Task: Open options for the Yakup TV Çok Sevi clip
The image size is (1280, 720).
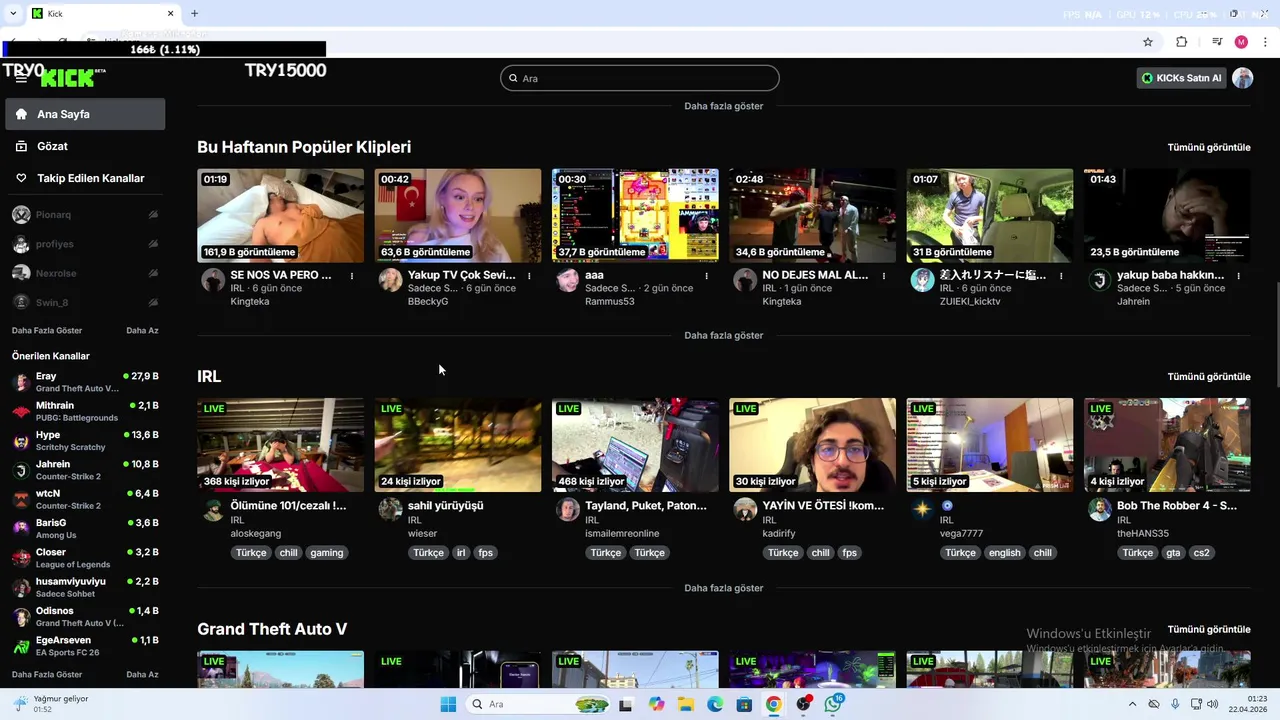Action: tap(529, 275)
